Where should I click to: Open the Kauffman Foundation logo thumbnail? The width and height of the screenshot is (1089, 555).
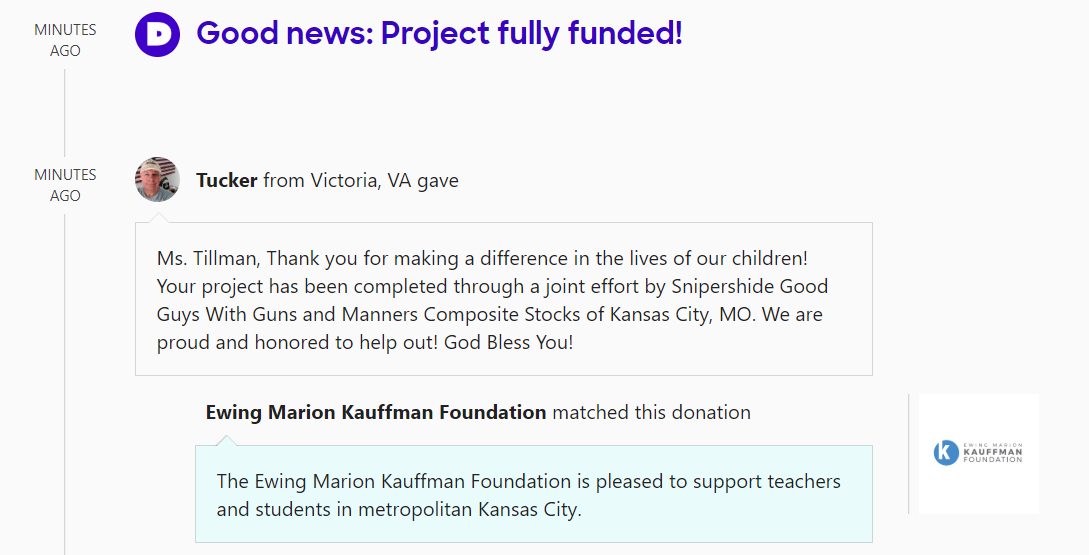978,453
